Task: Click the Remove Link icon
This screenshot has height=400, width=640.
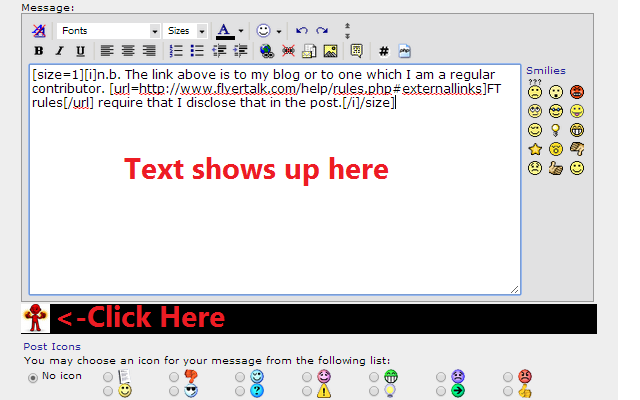Action: tap(288, 51)
